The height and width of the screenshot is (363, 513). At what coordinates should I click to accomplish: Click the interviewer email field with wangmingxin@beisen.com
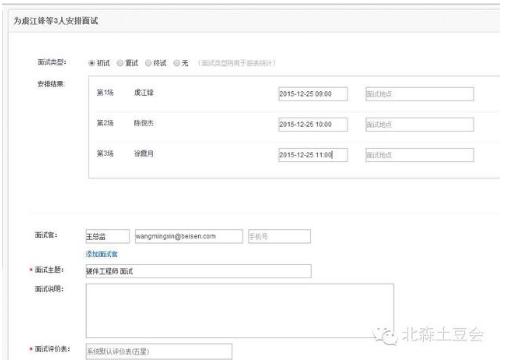pyautogui.click(x=189, y=236)
